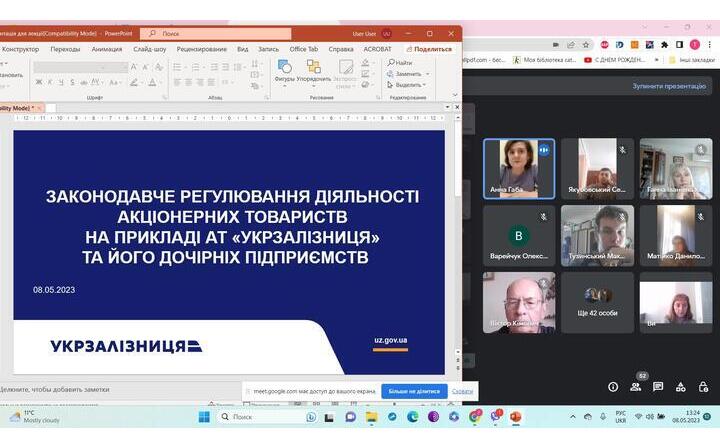
Task: Switch to the Переходы tab
Action: click(x=65, y=49)
